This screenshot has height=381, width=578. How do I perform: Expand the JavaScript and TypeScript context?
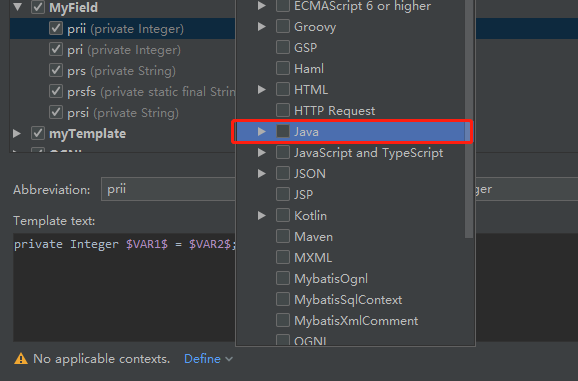pos(262,153)
